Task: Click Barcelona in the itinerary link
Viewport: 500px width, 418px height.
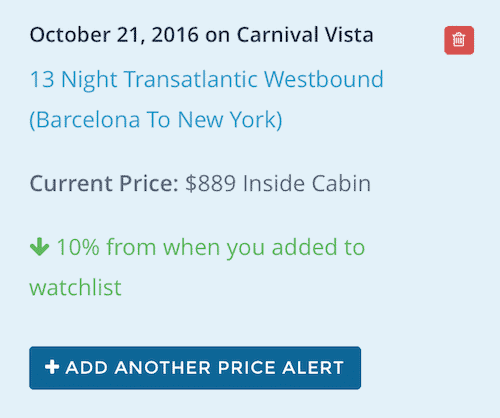Action: pyautogui.click(x=85, y=120)
